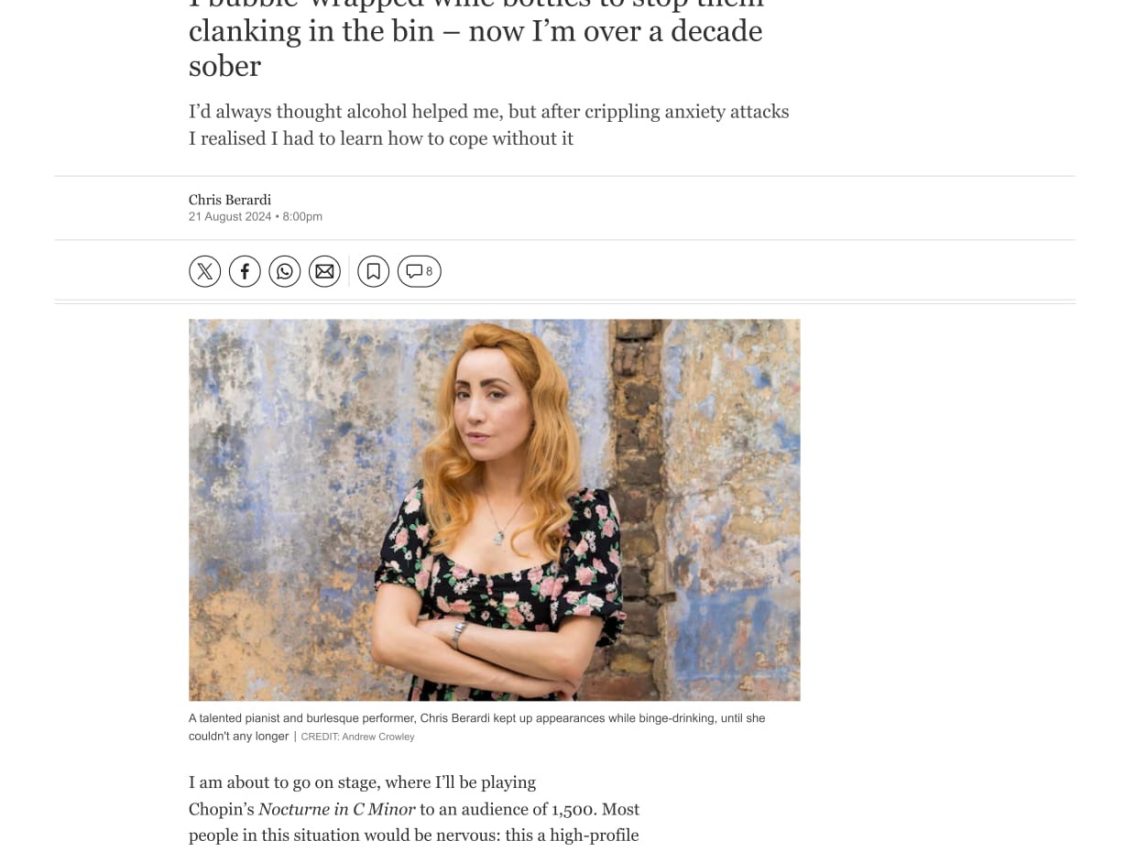Save article with the bookmark icon

pos(373,271)
